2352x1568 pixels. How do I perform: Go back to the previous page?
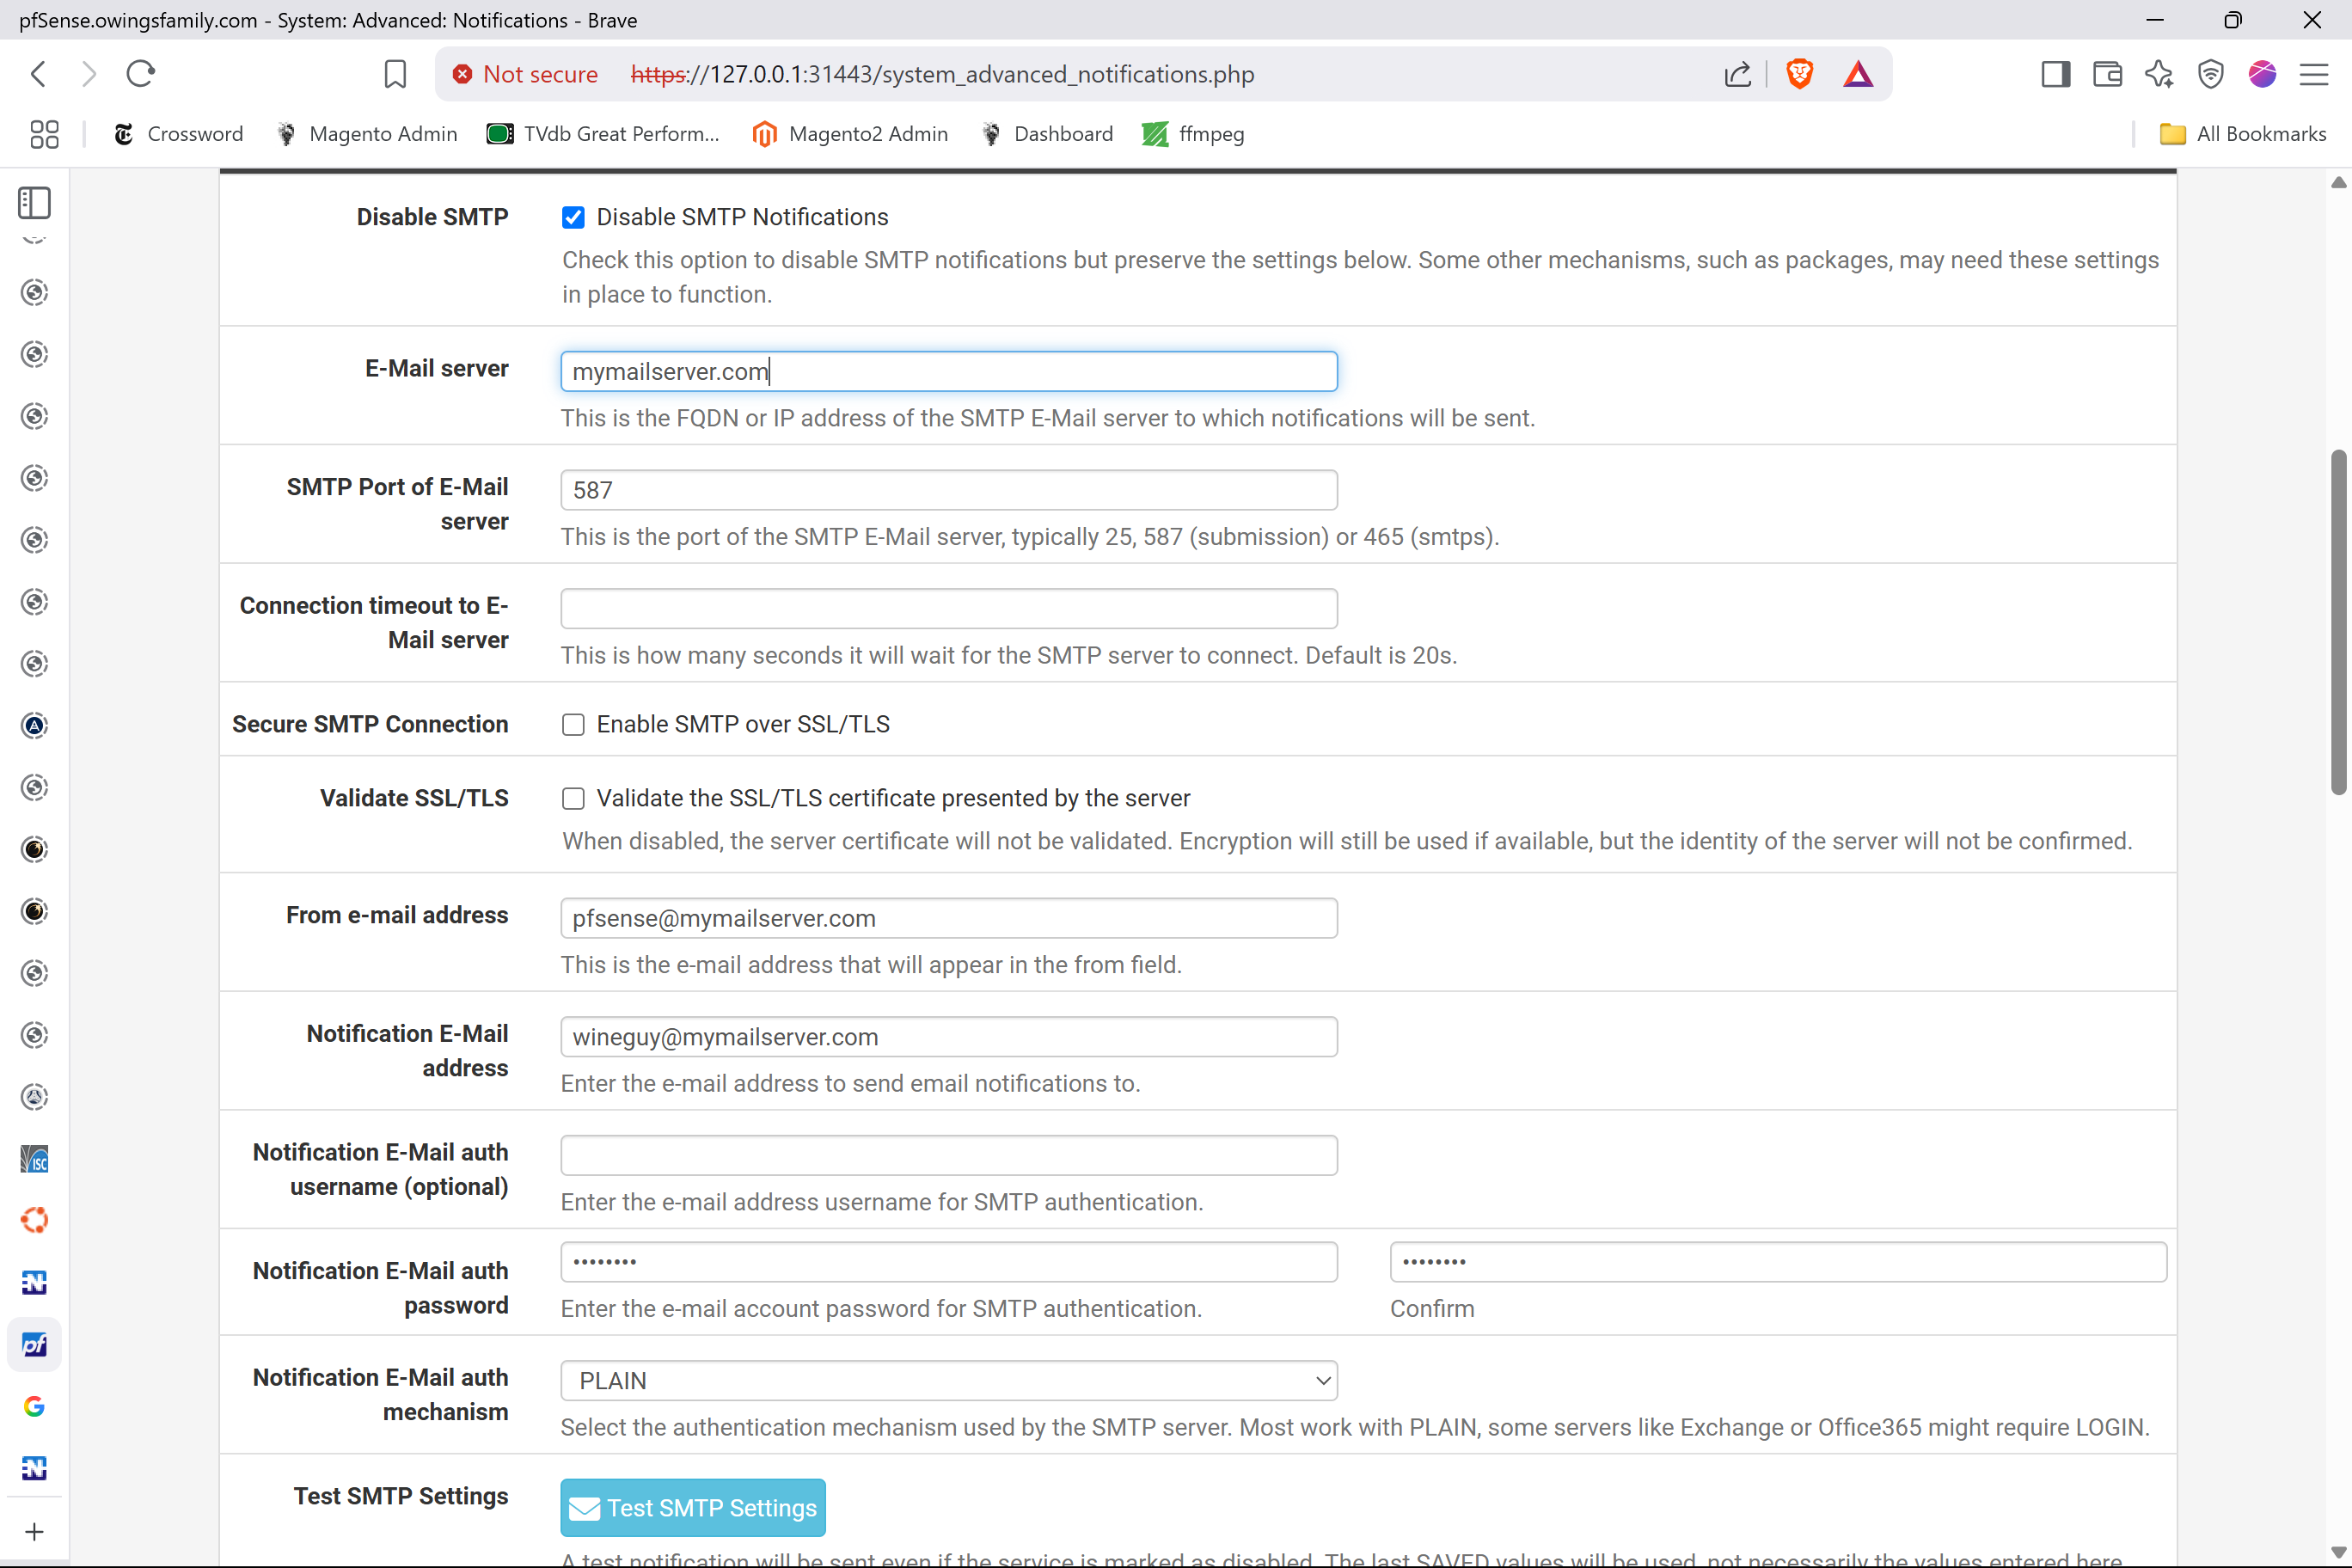39,74
